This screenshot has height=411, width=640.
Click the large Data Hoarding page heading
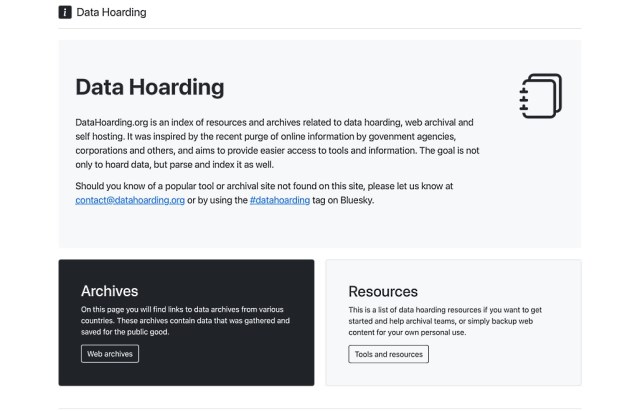[150, 87]
